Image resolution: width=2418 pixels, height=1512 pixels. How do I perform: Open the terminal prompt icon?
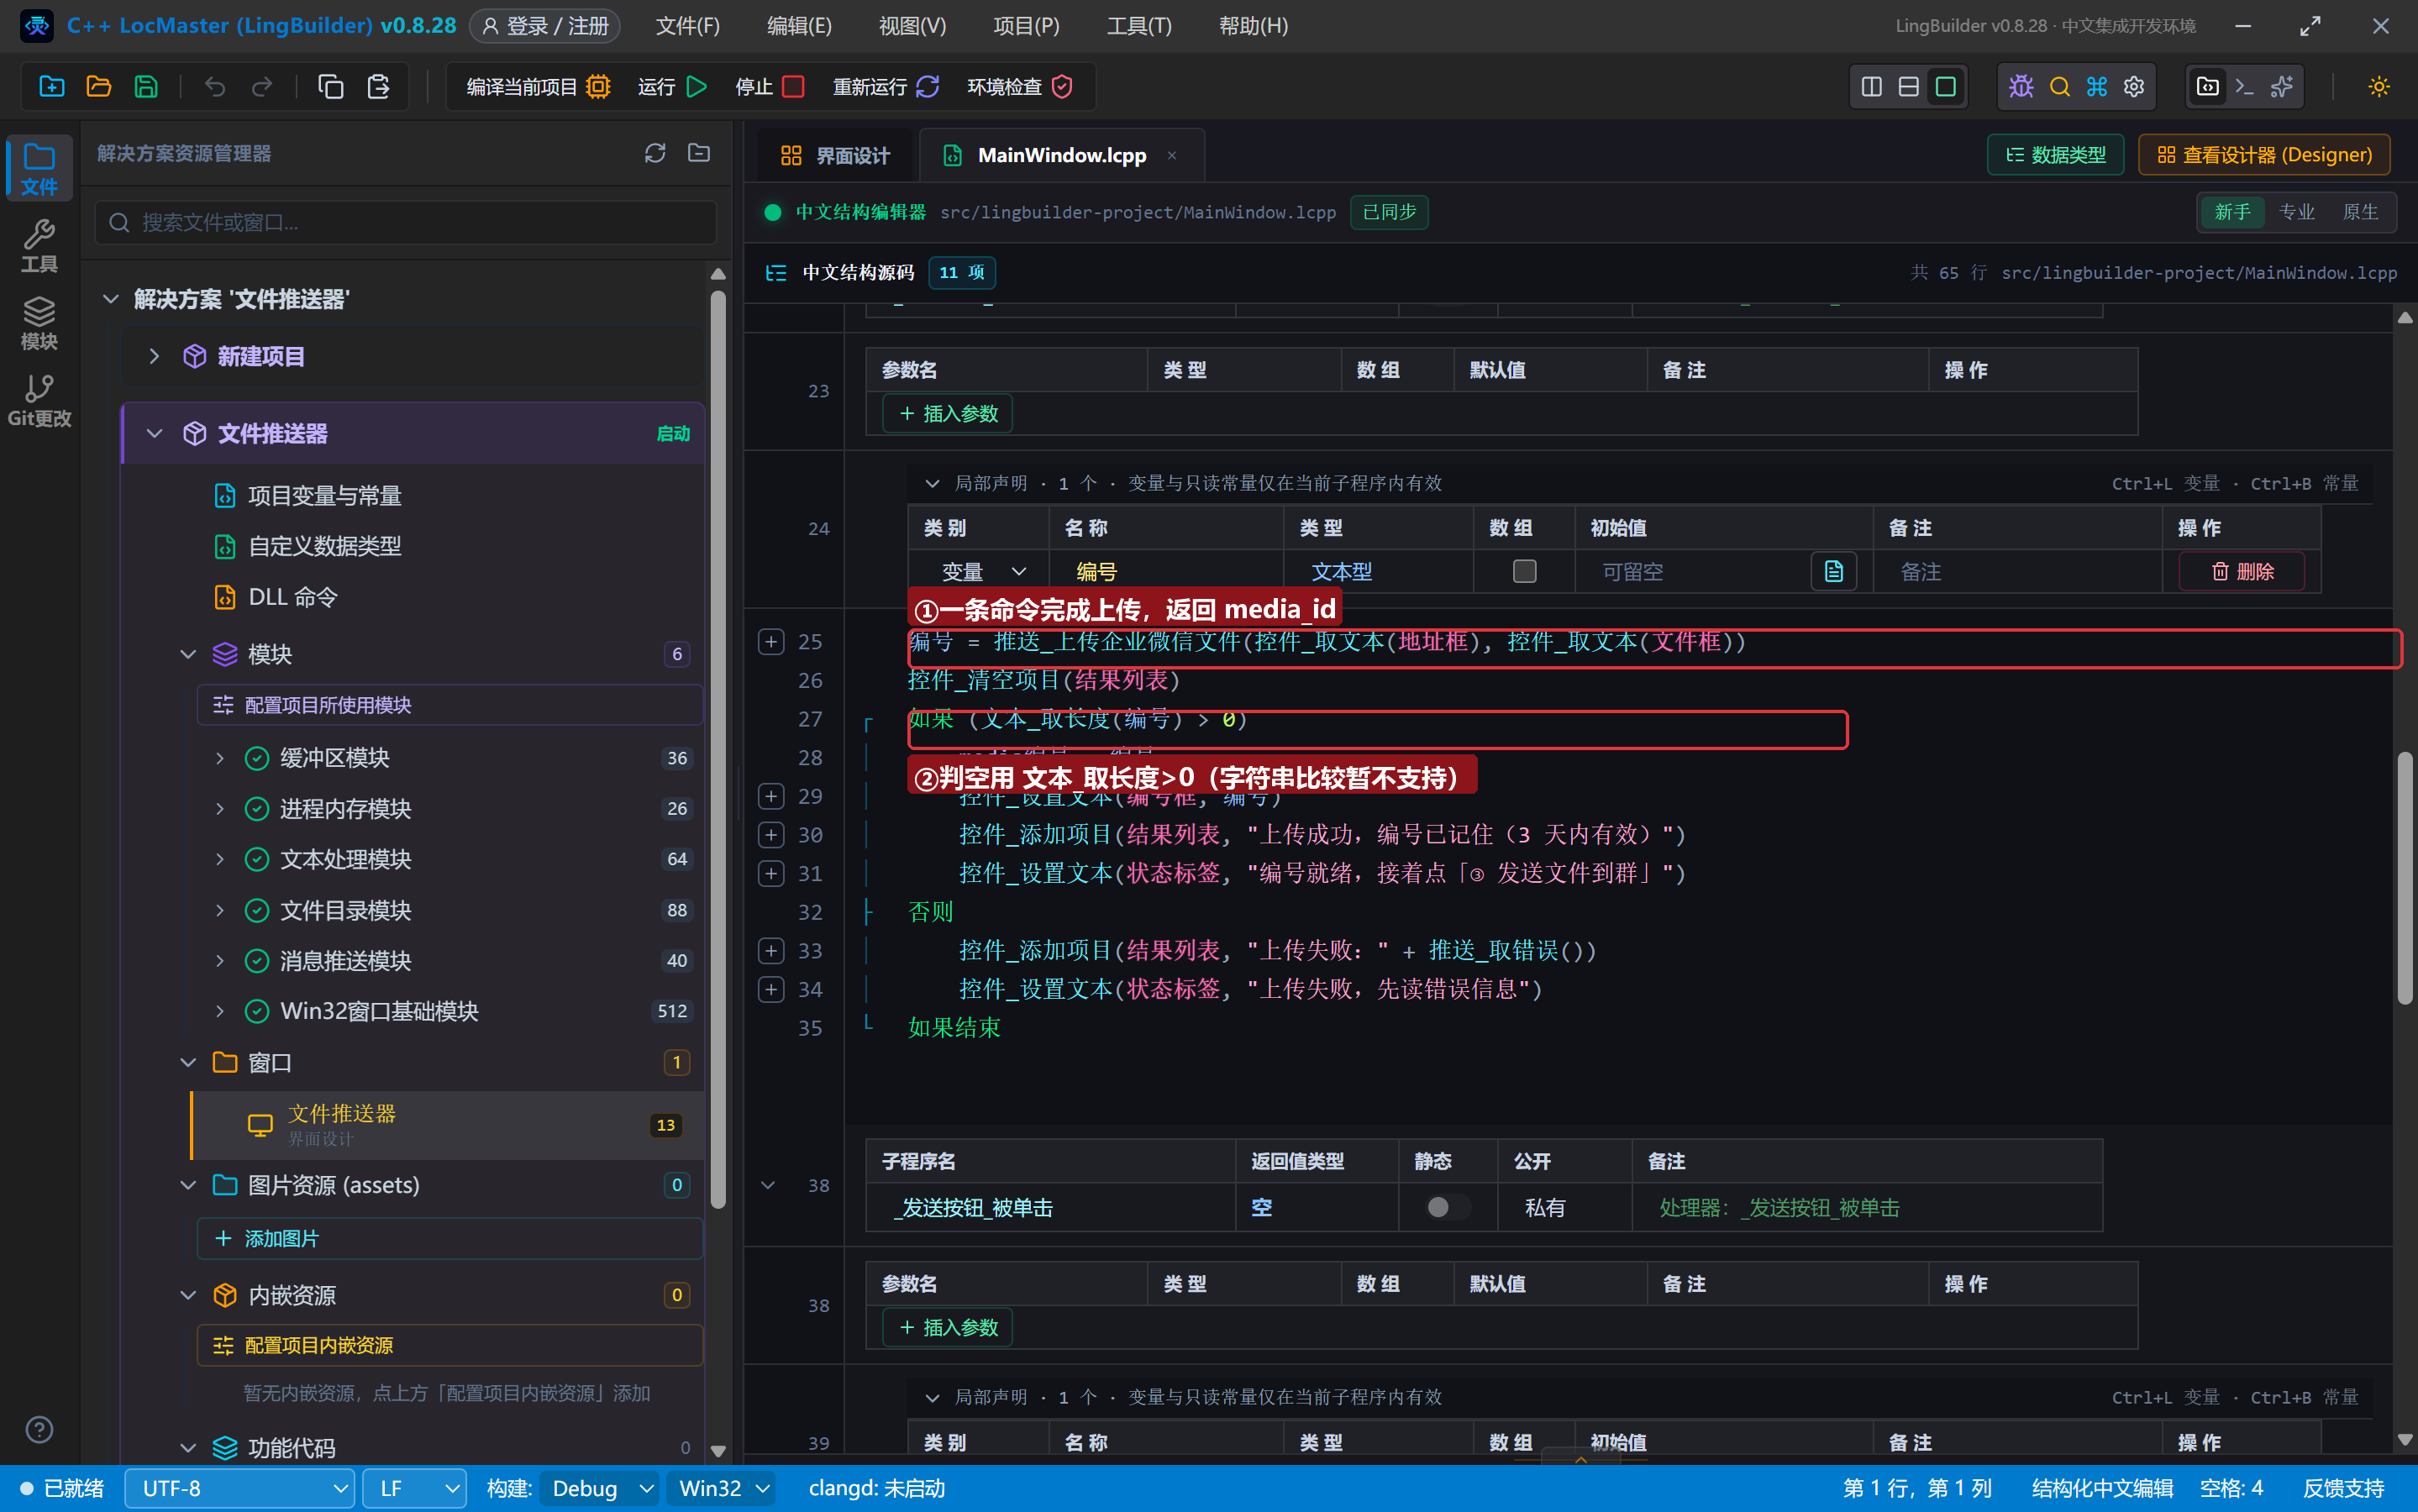point(2244,87)
